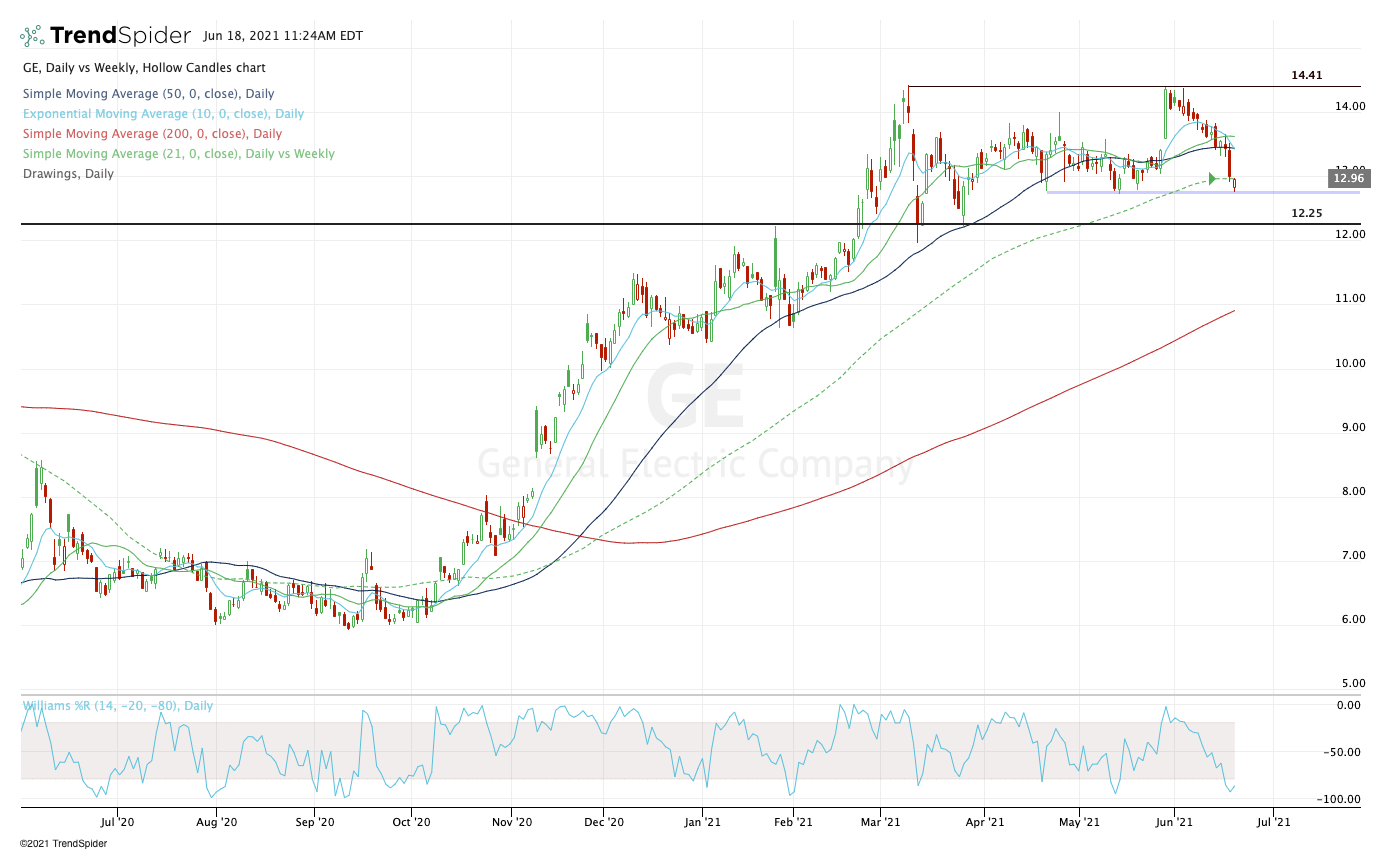Viewport: 1391px width, 853px height.
Task: Click the Jul '20 date axis label
Action: click(x=118, y=822)
